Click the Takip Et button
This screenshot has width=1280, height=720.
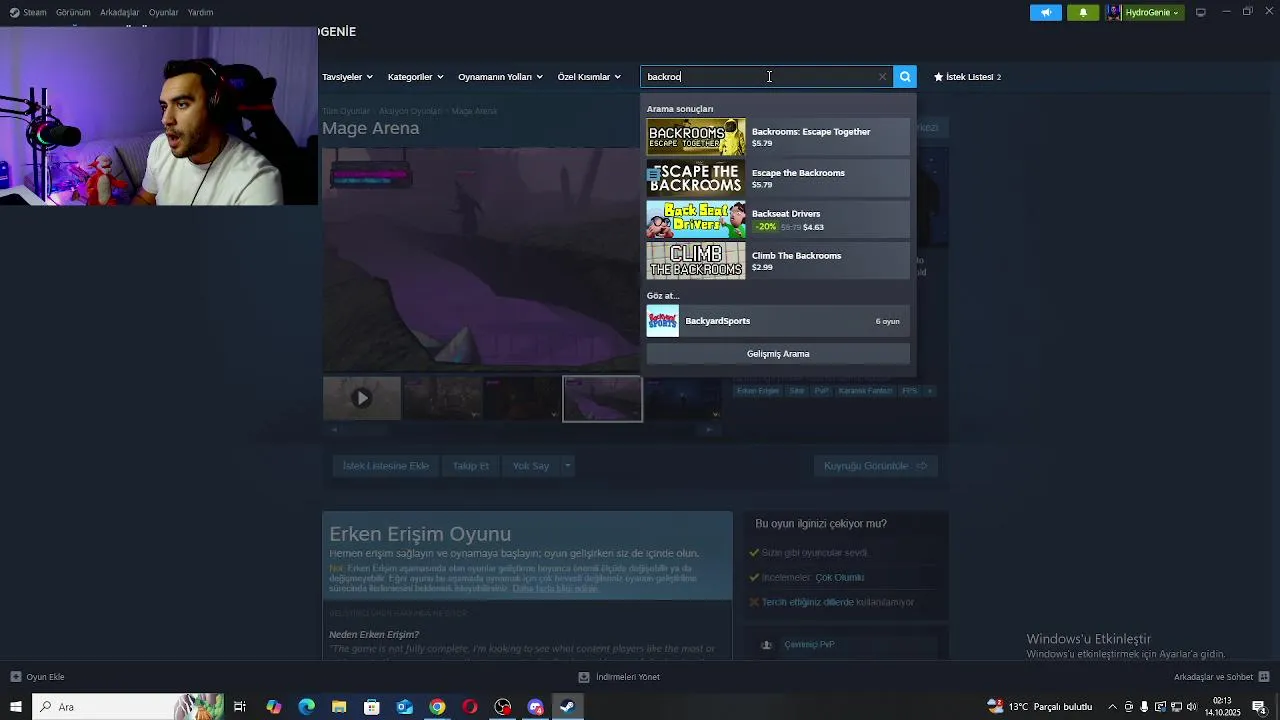(x=470, y=466)
